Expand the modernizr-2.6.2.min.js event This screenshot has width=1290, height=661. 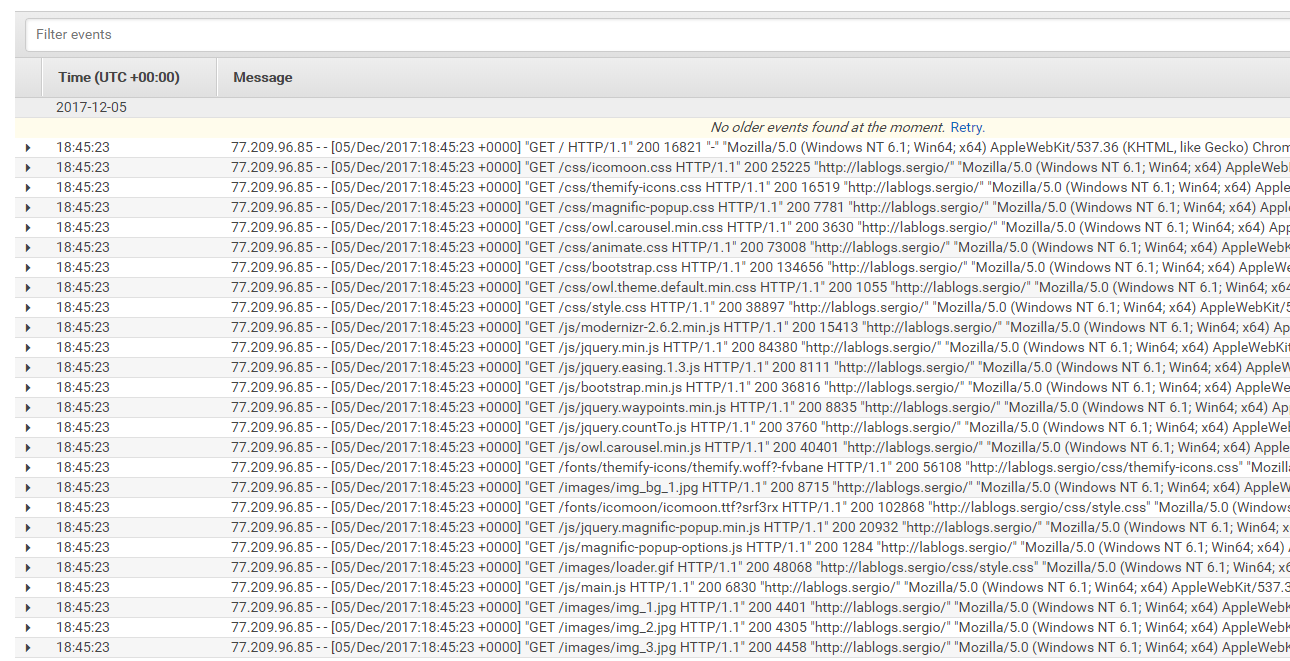click(28, 328)
